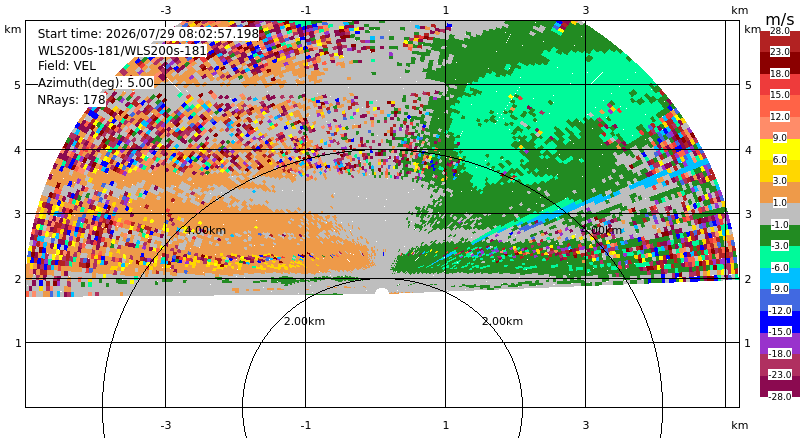Click the blue -15.0 color band
Screen dimensions: 800x438
coord(780,321)
